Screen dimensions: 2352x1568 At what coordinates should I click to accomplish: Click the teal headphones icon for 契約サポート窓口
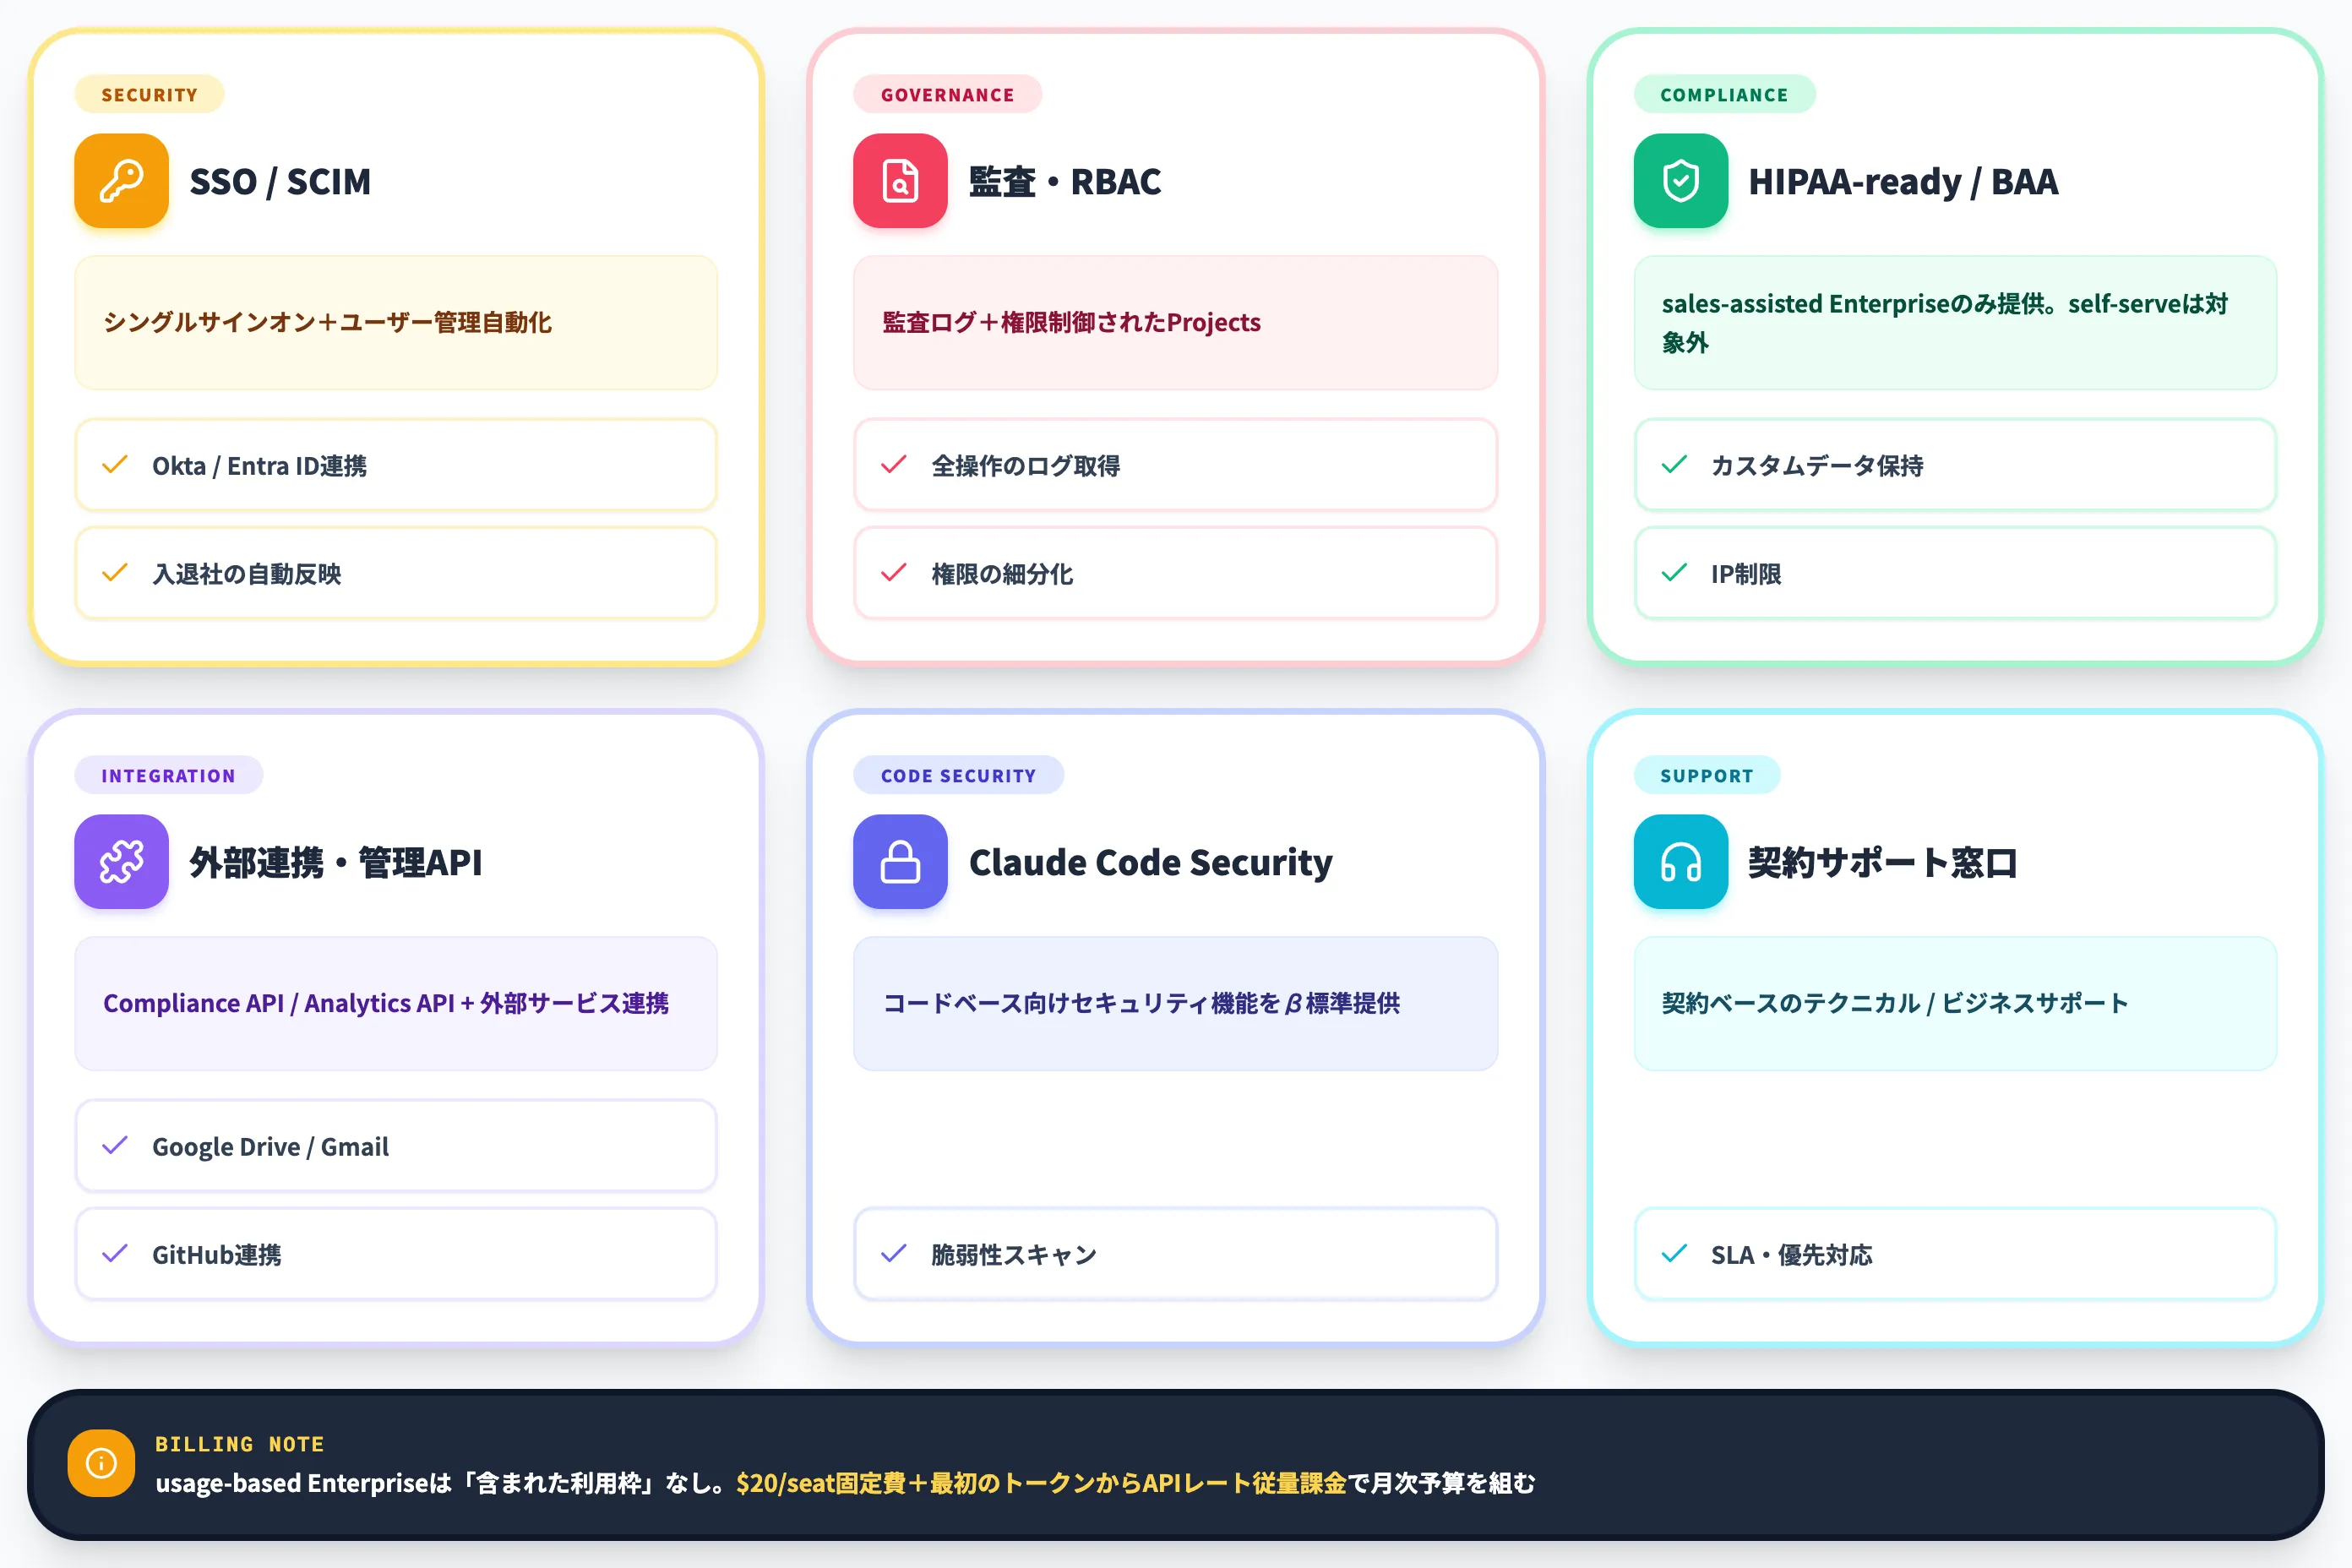[1681, 862]
